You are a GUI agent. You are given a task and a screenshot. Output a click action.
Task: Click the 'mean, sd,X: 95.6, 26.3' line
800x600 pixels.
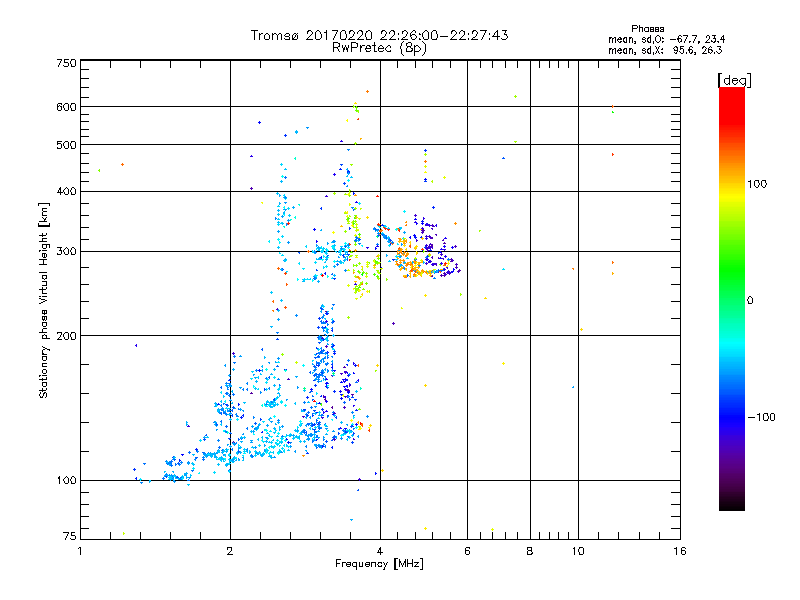[665, 50]
